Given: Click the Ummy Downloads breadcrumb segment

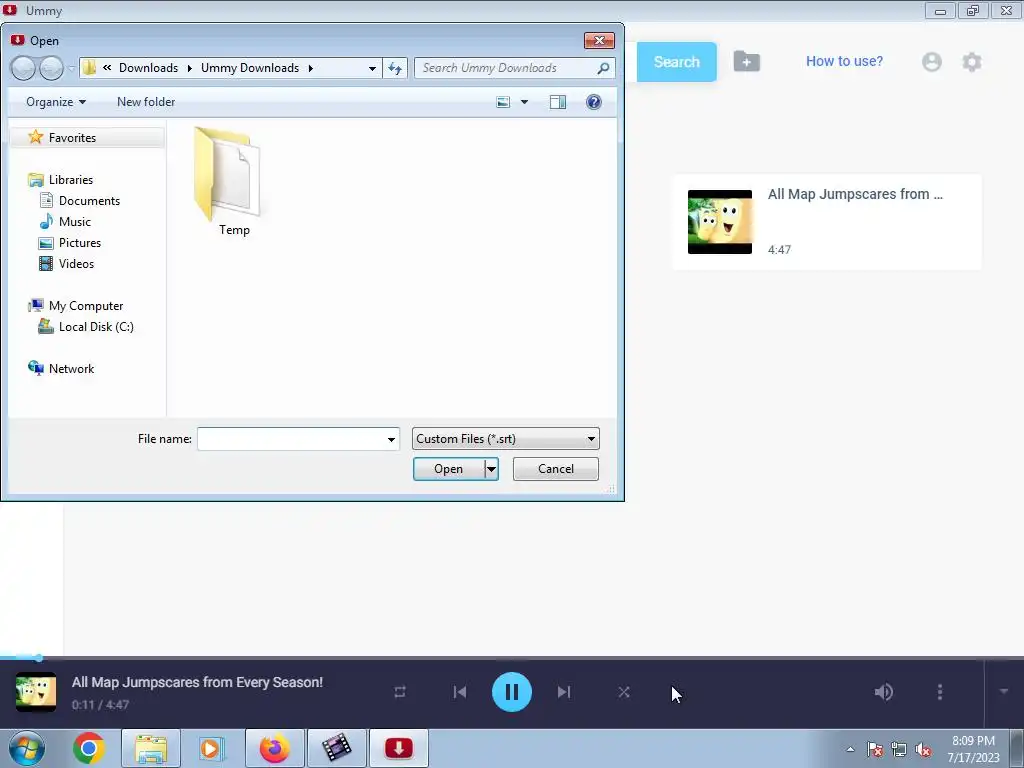Looking at the screenshot, I should coord(249,68).
